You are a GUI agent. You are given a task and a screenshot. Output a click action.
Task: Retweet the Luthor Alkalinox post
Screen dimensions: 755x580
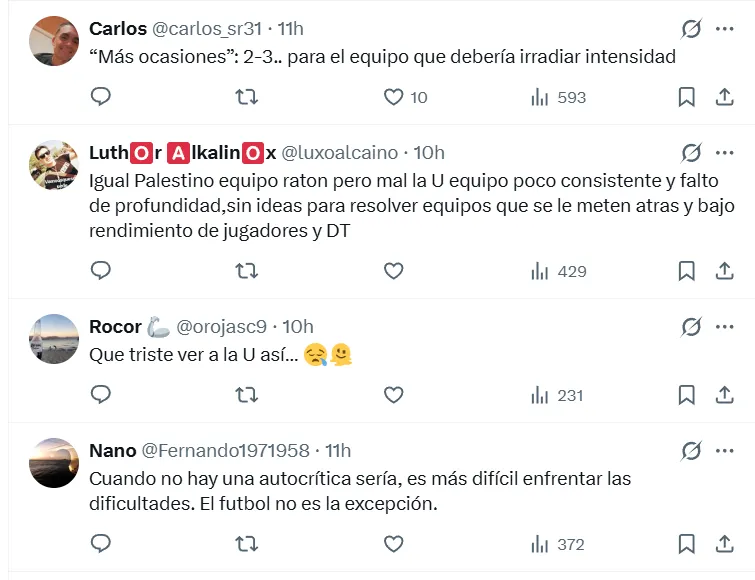[246, 271]
